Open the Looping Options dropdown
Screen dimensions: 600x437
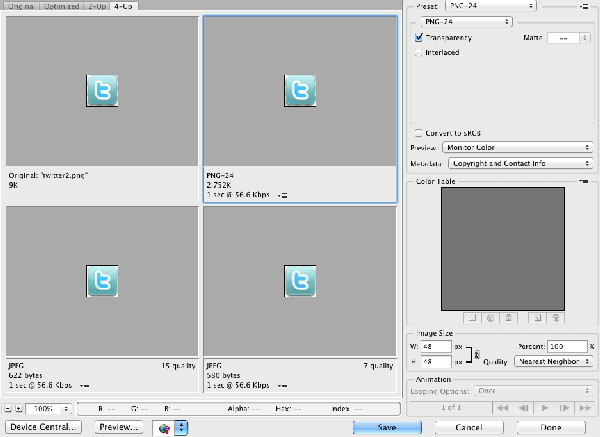[533, 391]
